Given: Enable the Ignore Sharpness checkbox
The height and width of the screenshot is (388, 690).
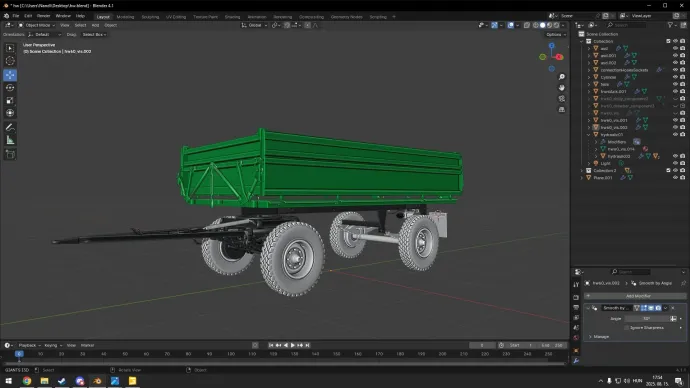Looking at the screenshot, I should 627,328.
